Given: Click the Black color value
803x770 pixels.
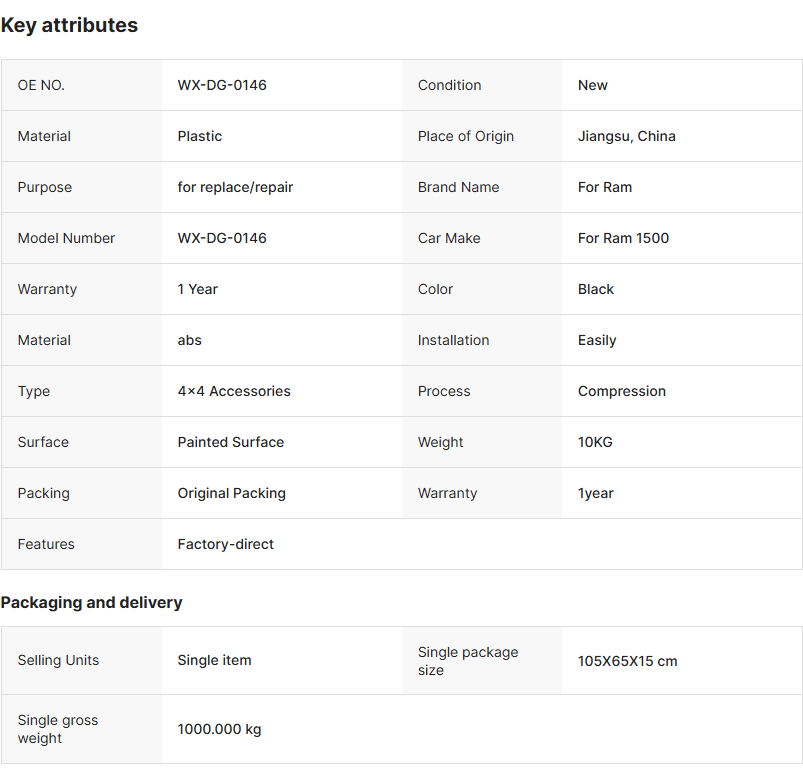Looking at the screenshot, I should [596, 289].
